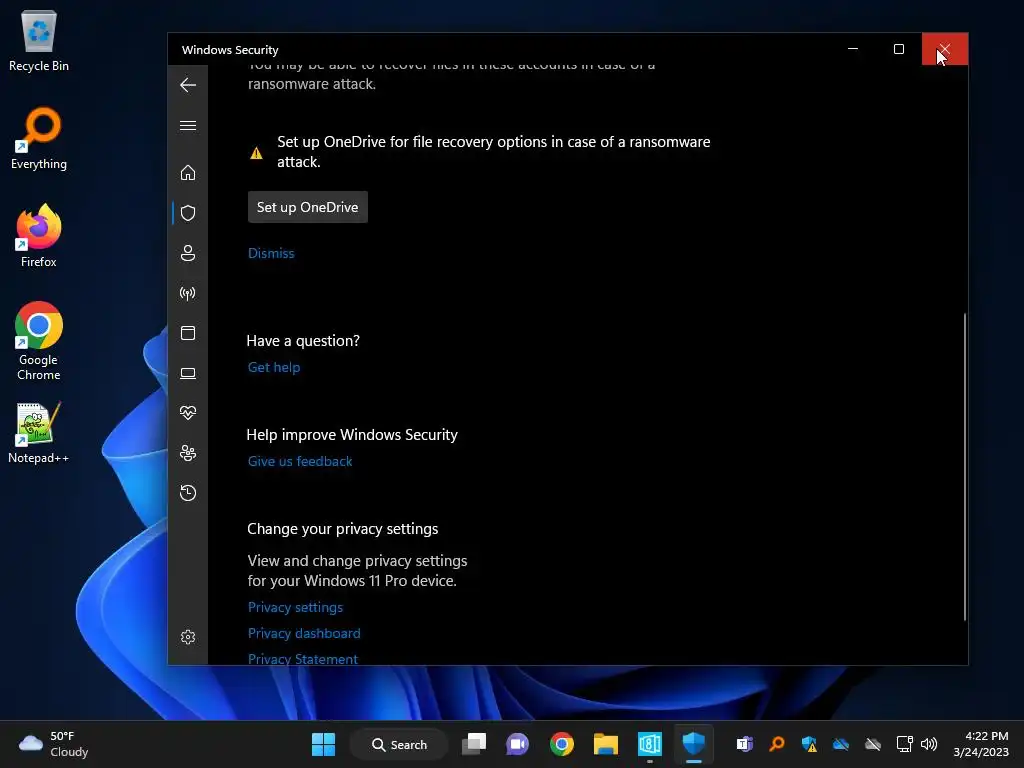This screenshot has width=1024, height=768.
Task: Open the Privacy dashboard link
Action: (304, 633)
